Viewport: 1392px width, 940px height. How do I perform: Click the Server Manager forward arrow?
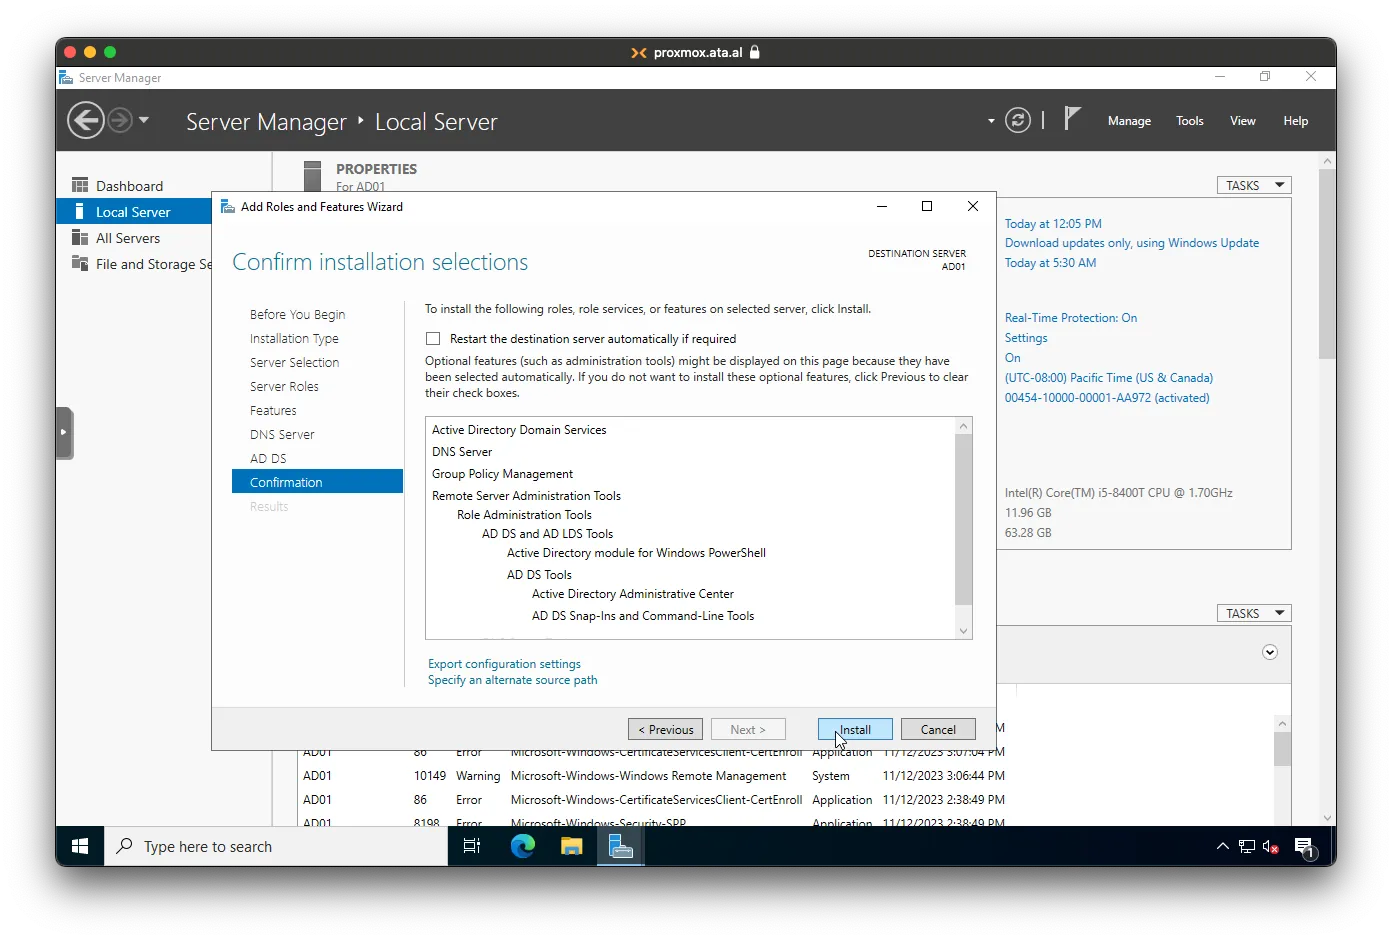[120, 121]
